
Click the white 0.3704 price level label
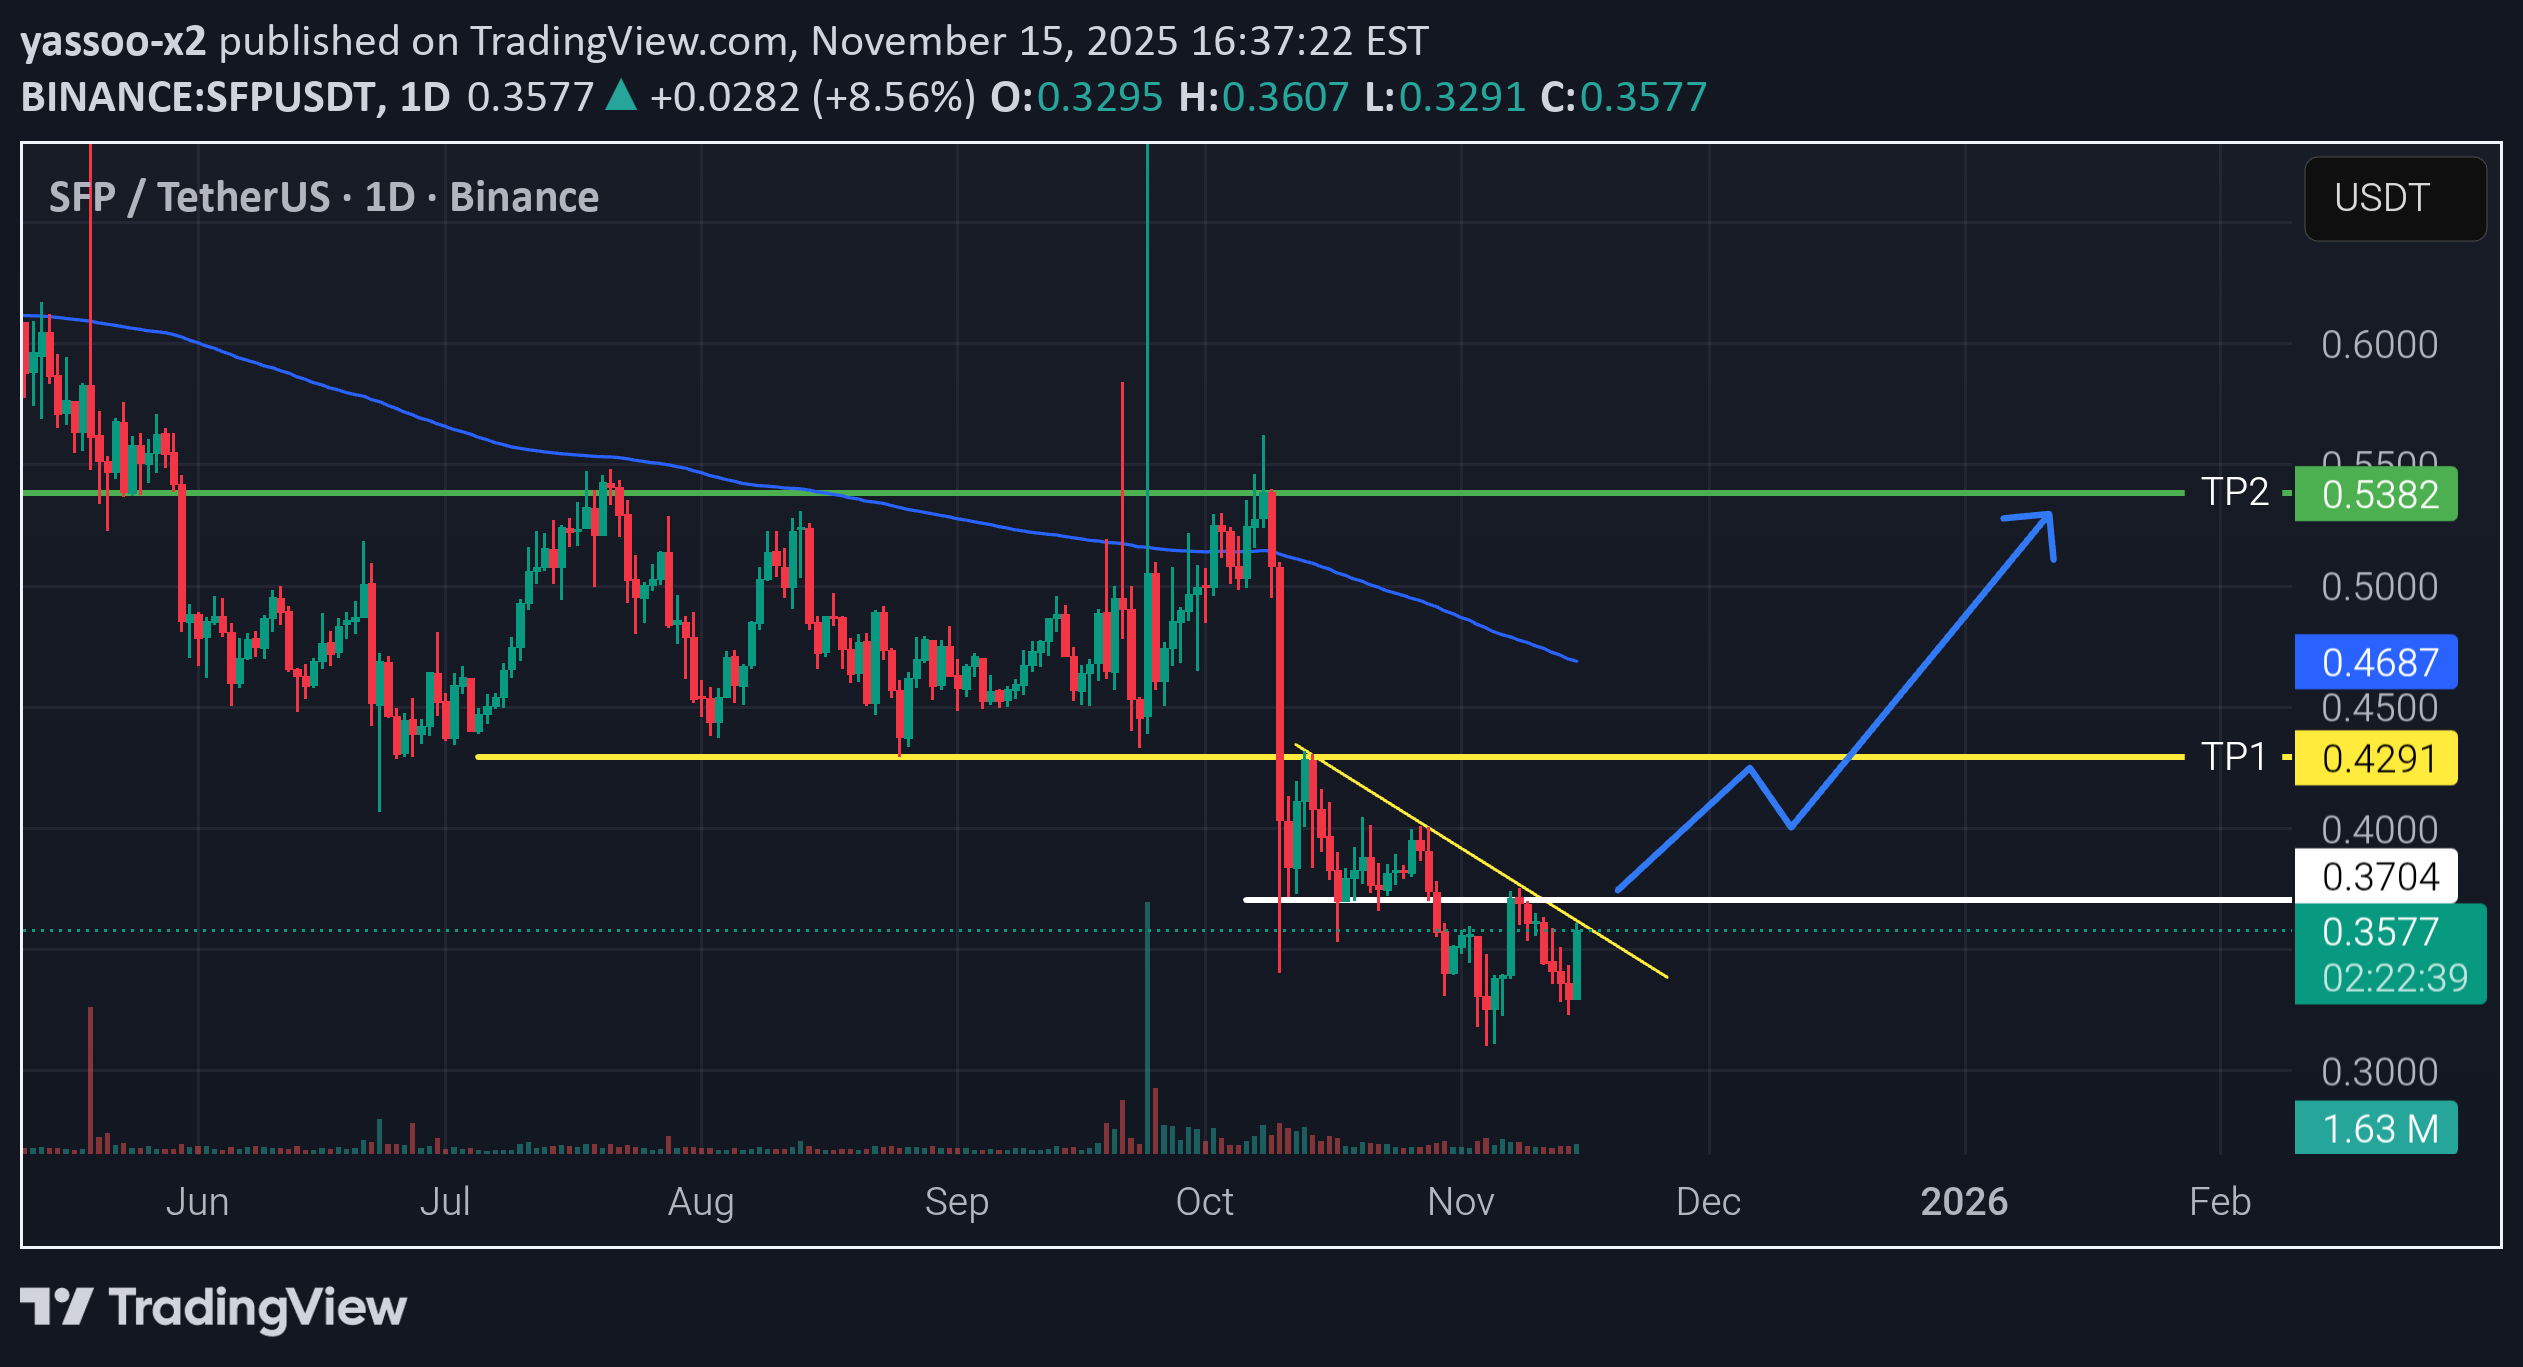click(x=2375, y=876)
